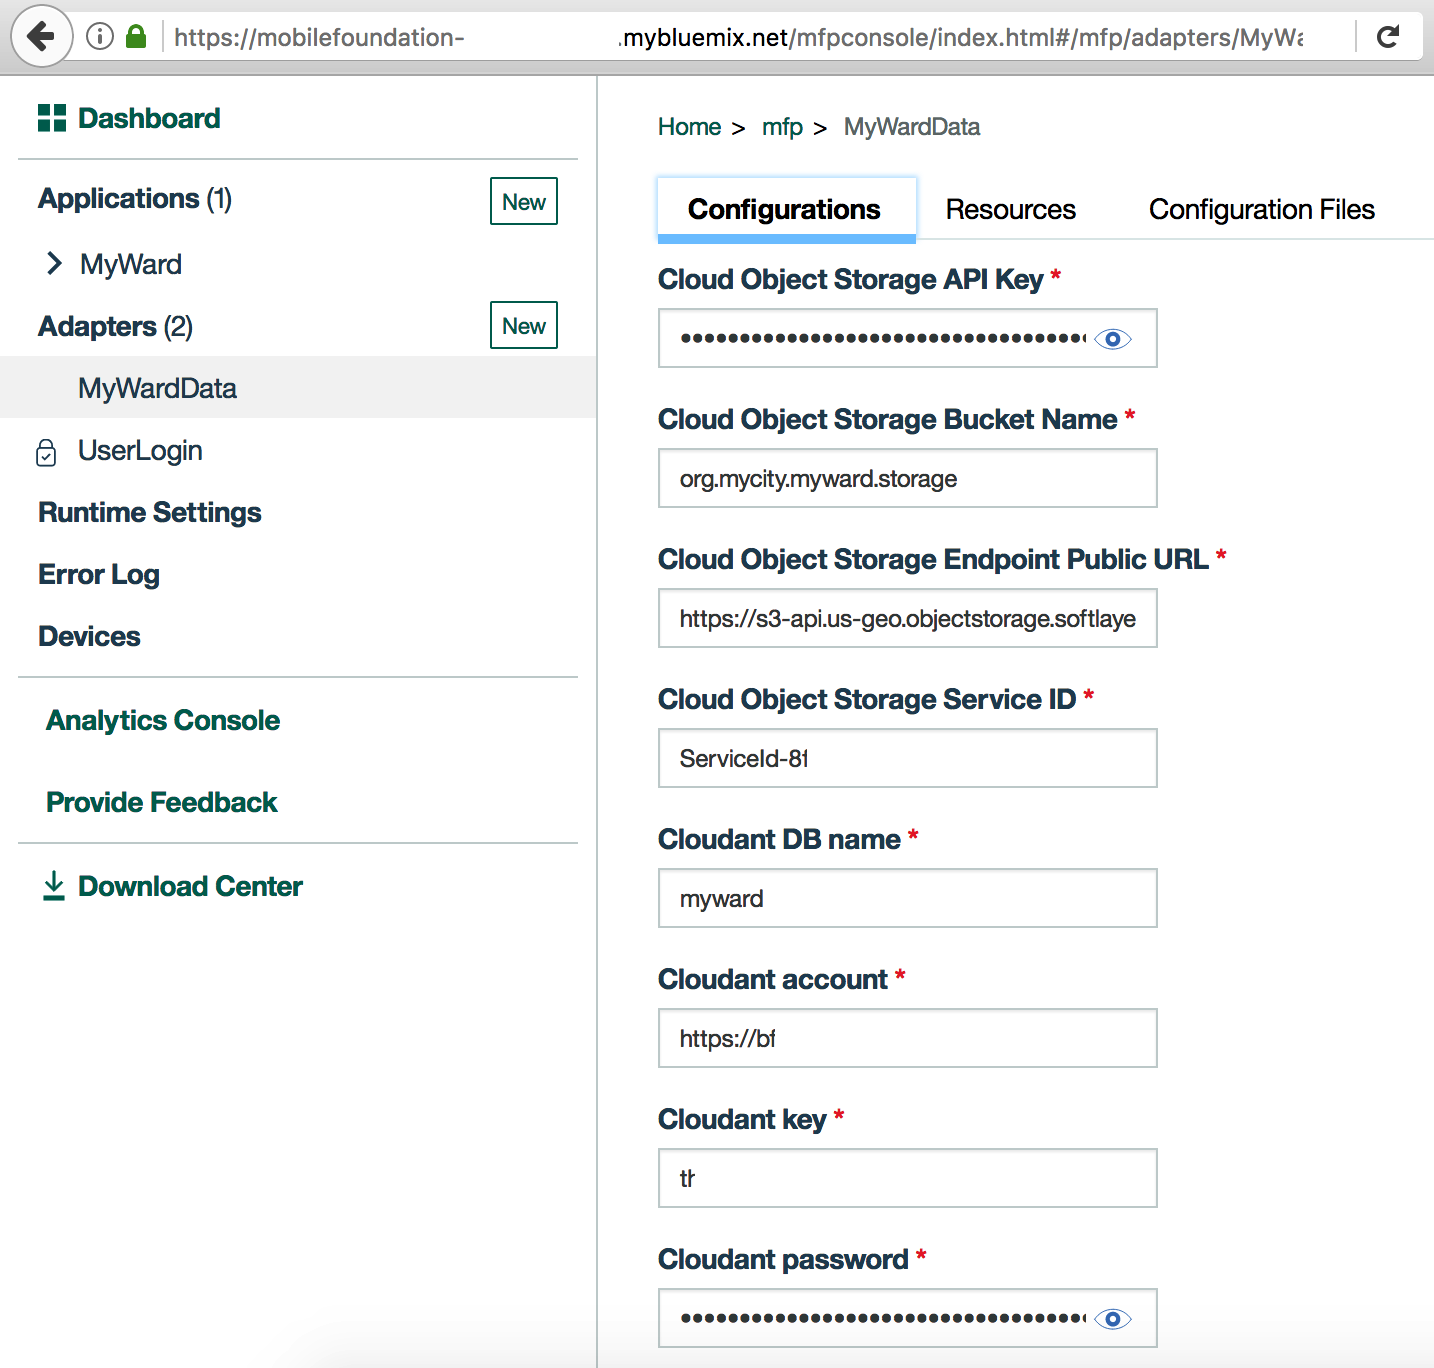Open the Analytics Console
The width and height of the screenshot is (1434, 1368).
pos(162,719)
